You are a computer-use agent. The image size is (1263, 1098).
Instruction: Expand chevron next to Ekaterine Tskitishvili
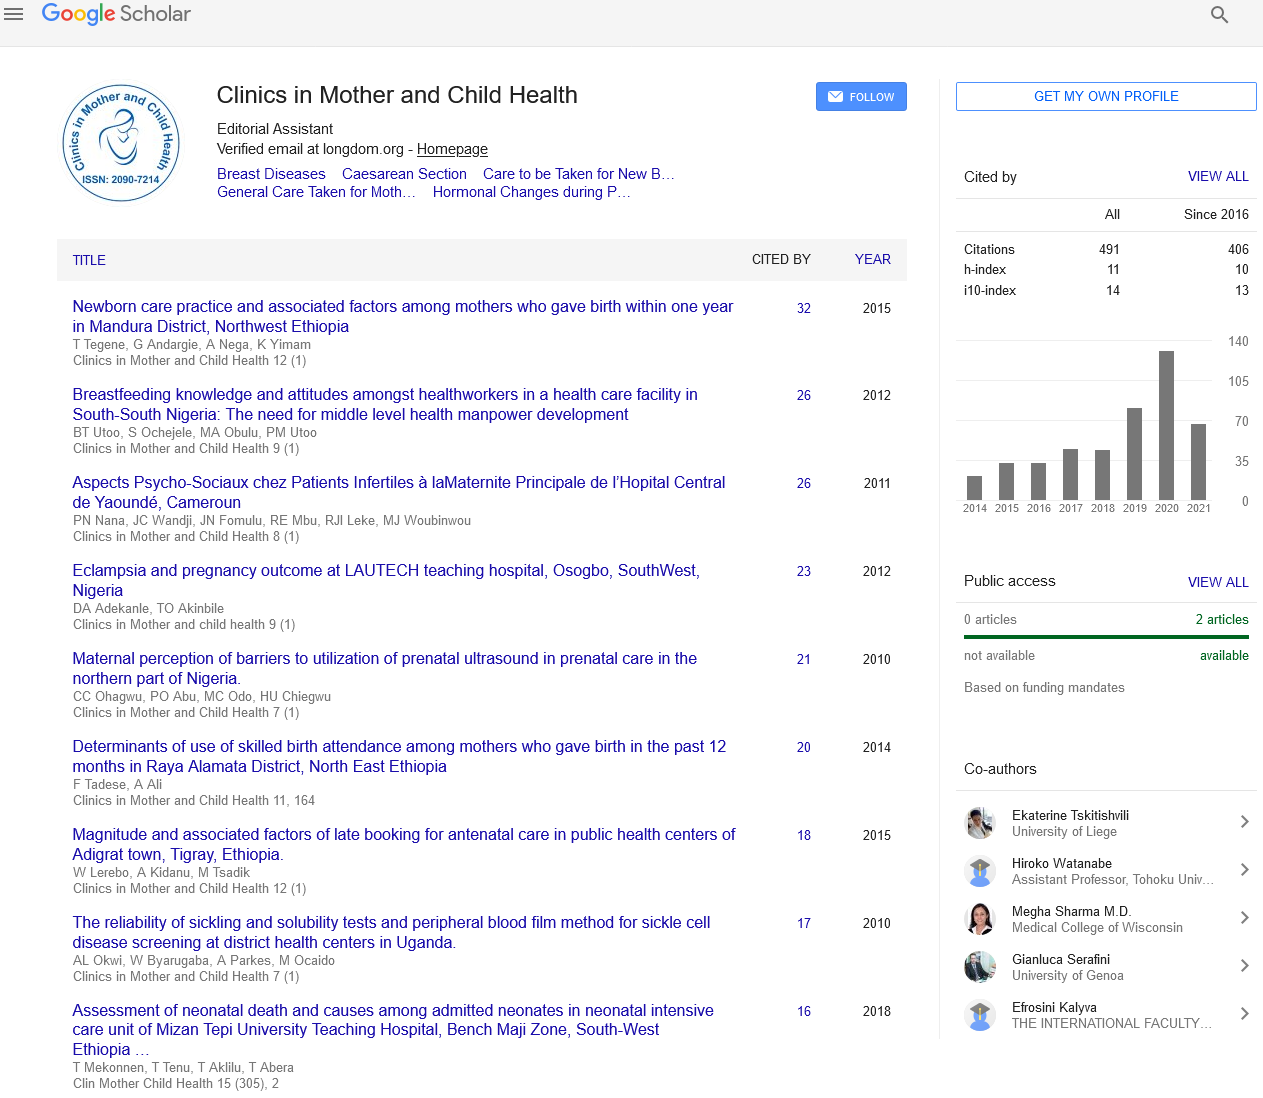pos(1244,822)
